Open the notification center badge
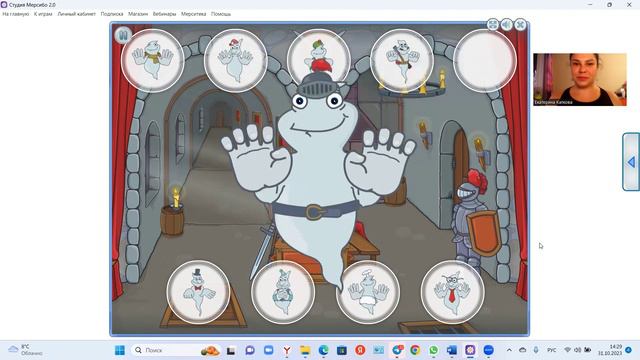The image size is (640, 360). tap(629, 350)
